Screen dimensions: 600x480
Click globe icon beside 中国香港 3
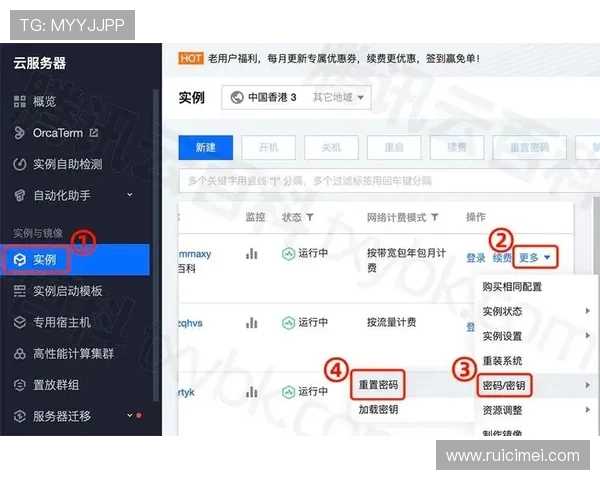(237, 97)
